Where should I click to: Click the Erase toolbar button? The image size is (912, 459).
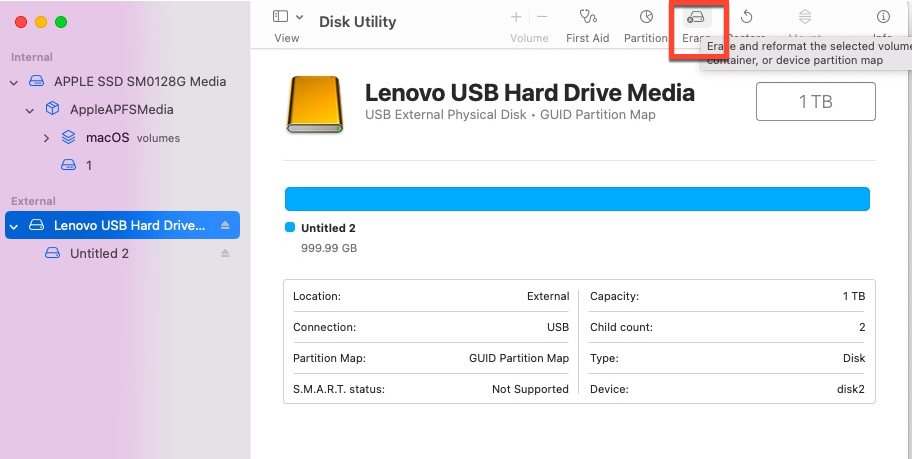pos(696,26)
